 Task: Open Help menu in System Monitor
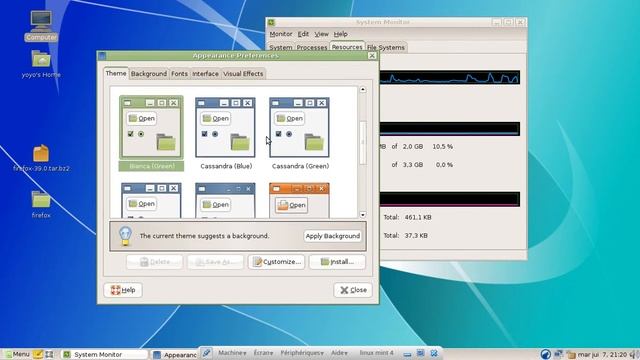tap(340, 34)
